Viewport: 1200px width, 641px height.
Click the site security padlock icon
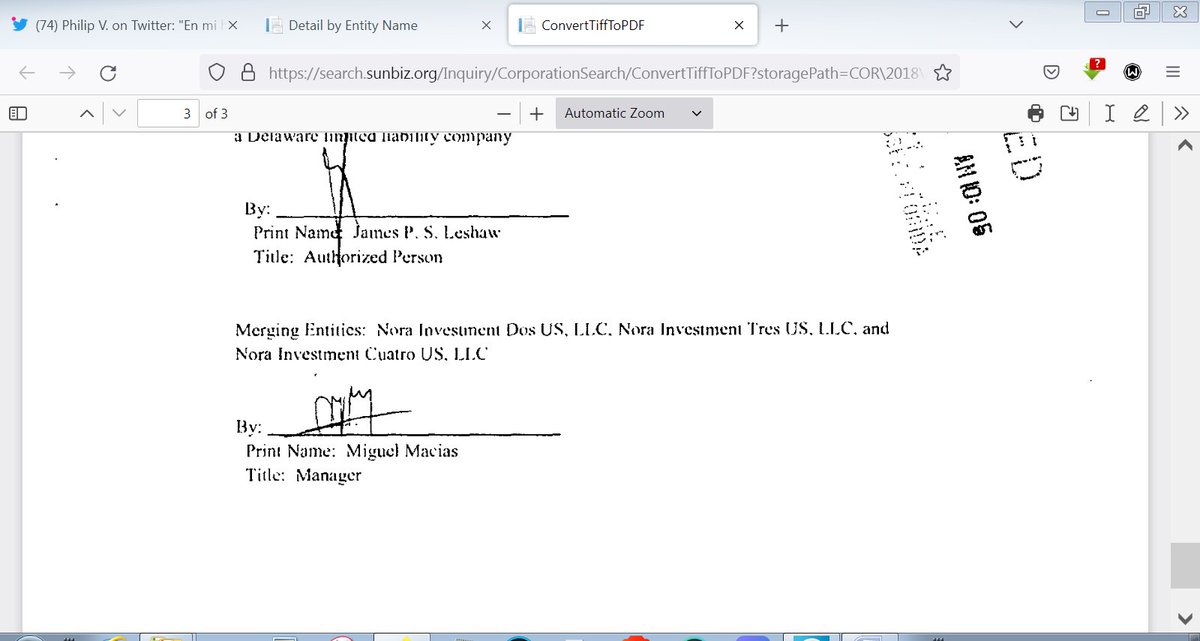pos(246,72)
